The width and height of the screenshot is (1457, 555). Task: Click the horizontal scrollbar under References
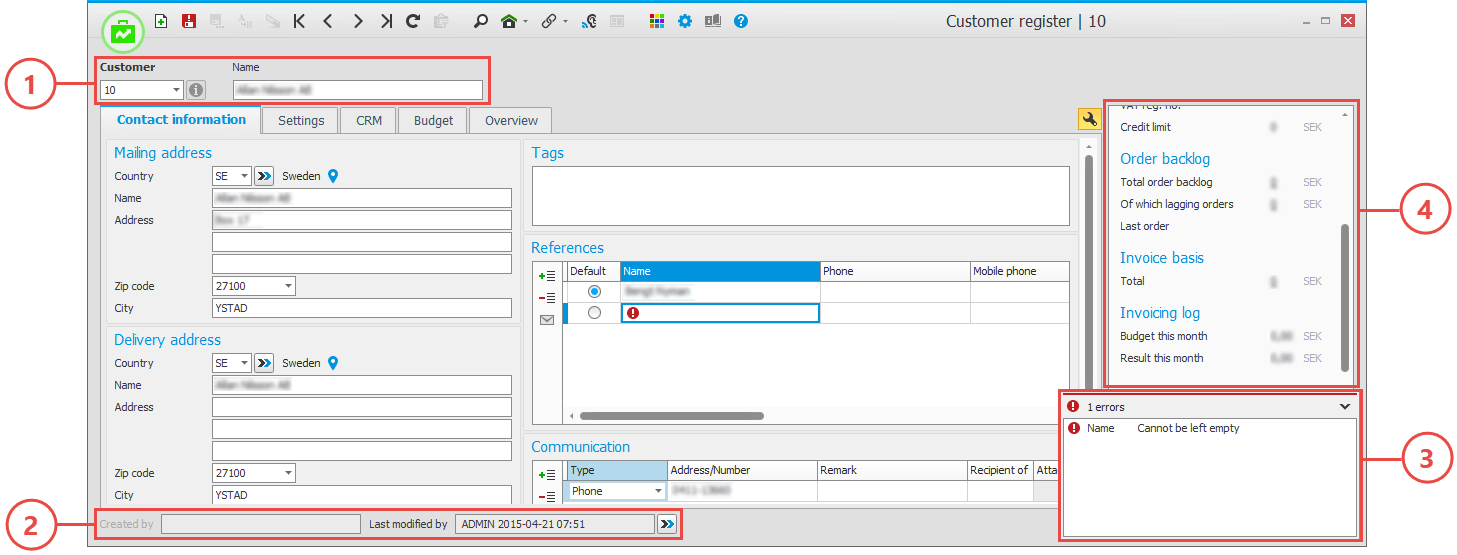[x=672, y=416]
